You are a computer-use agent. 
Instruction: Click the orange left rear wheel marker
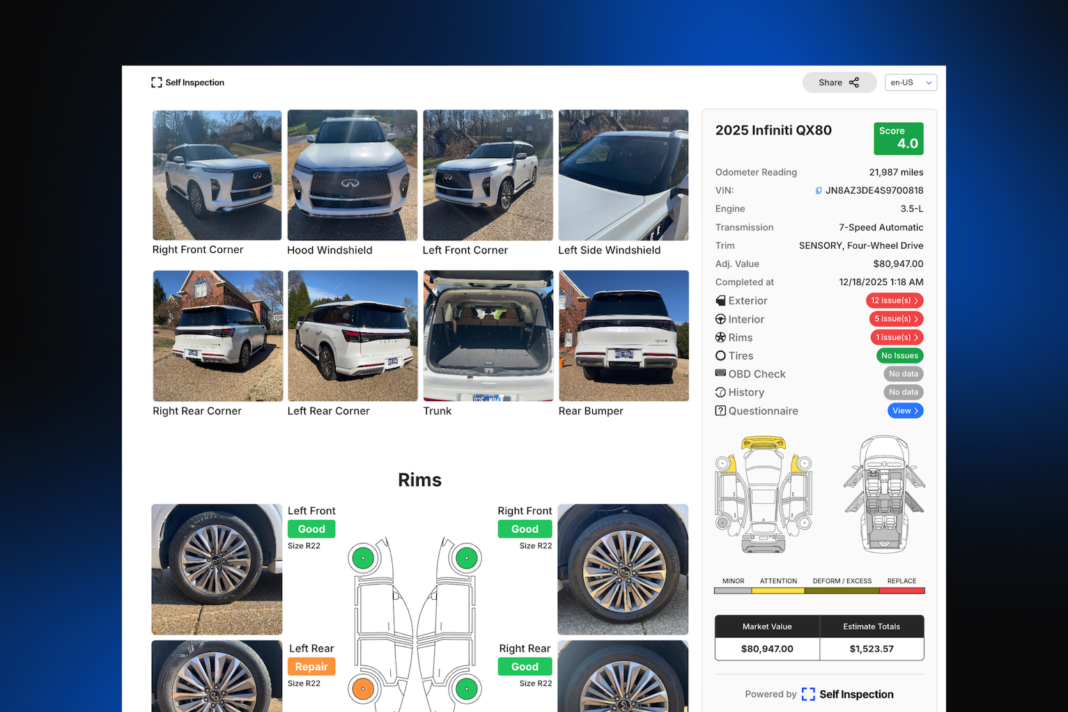click(363, 689)
